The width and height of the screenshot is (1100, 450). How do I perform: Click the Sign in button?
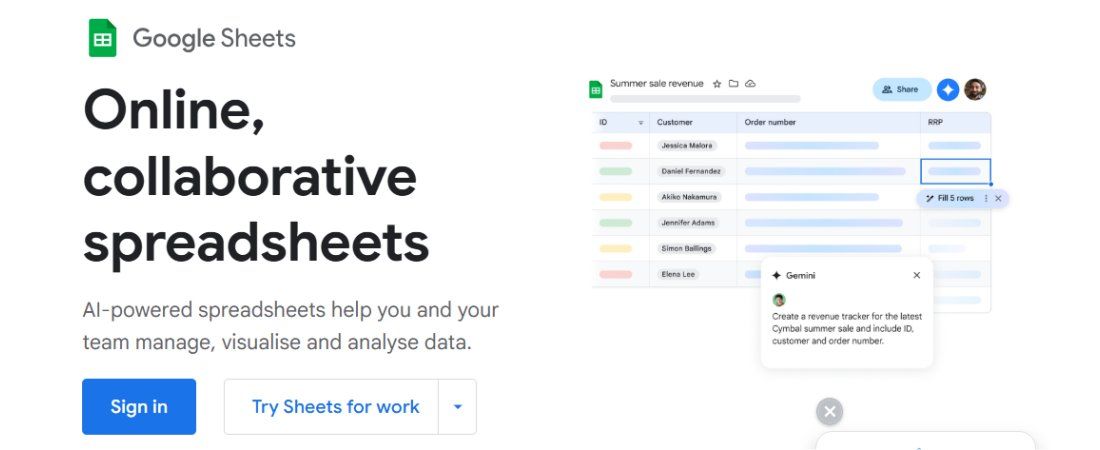tap(139, 407)
